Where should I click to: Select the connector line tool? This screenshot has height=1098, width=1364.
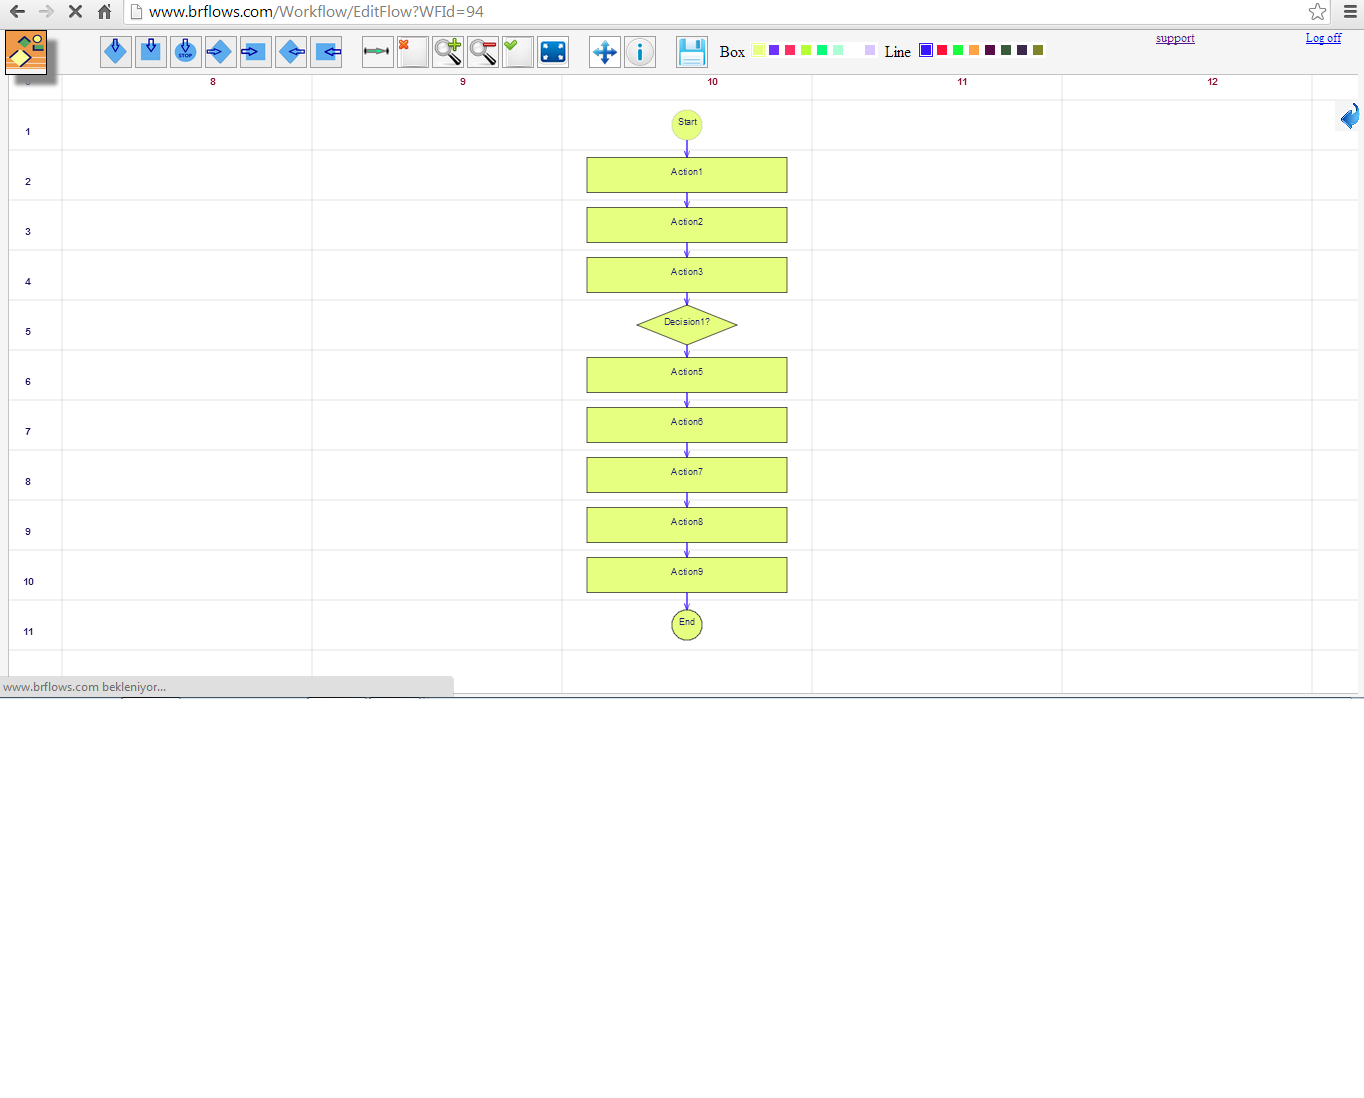point(377,51)
